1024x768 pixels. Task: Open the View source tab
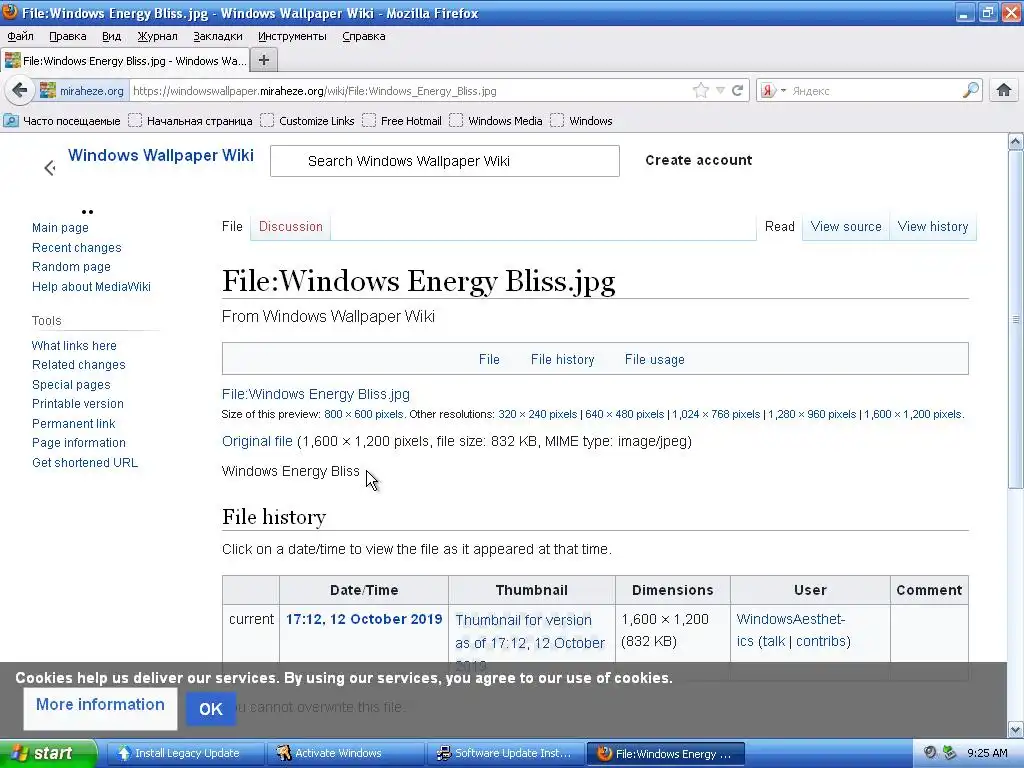846,227
